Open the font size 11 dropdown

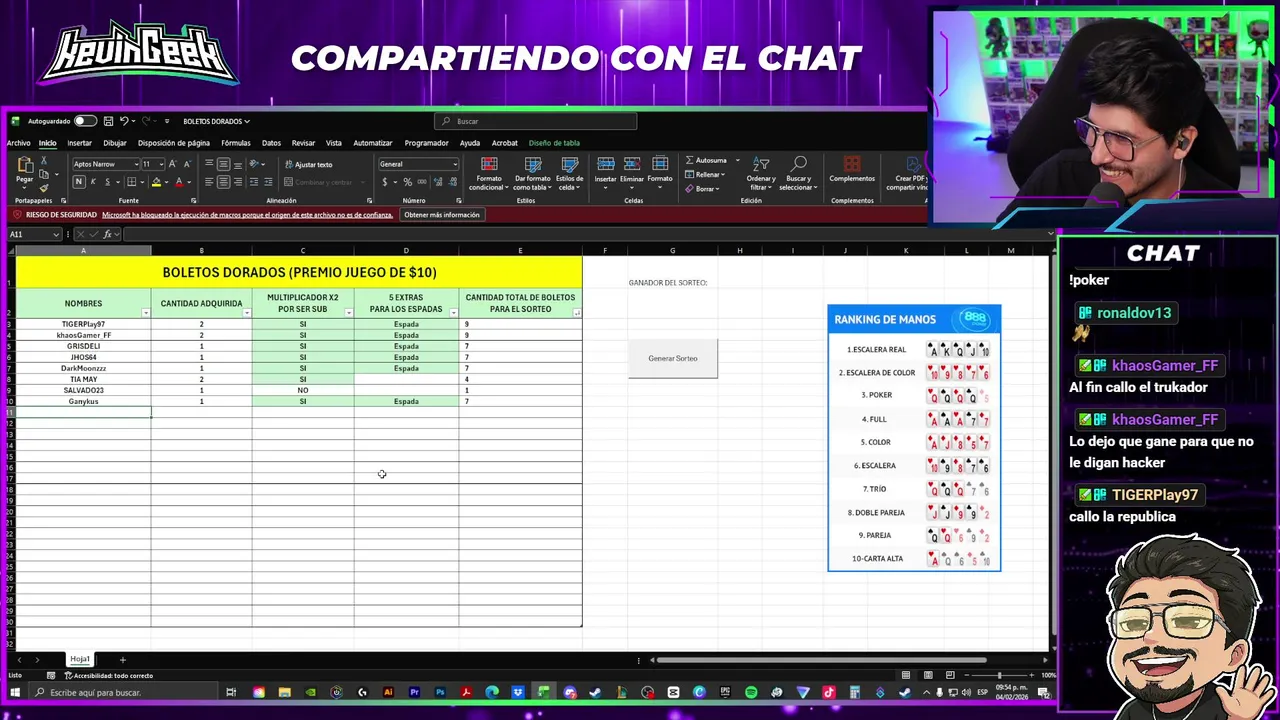(x=160, y=164)
